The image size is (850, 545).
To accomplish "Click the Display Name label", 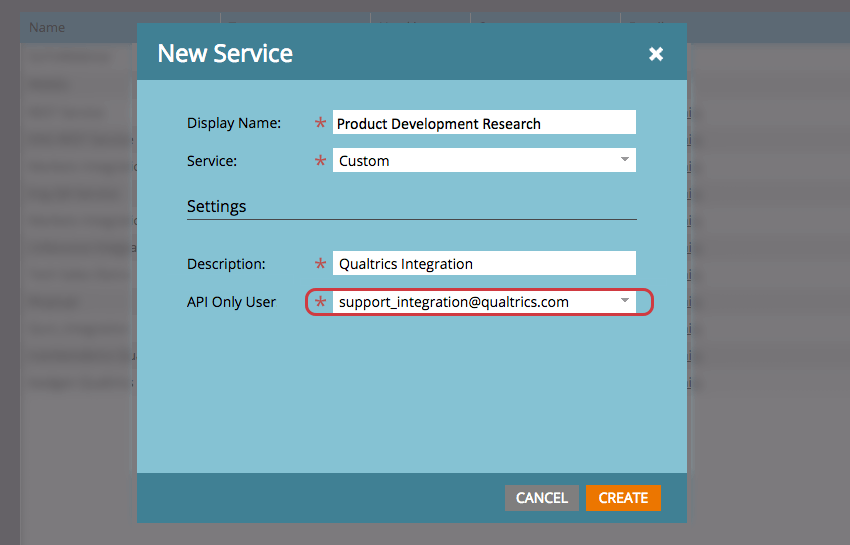I will [x=234, y=123].
